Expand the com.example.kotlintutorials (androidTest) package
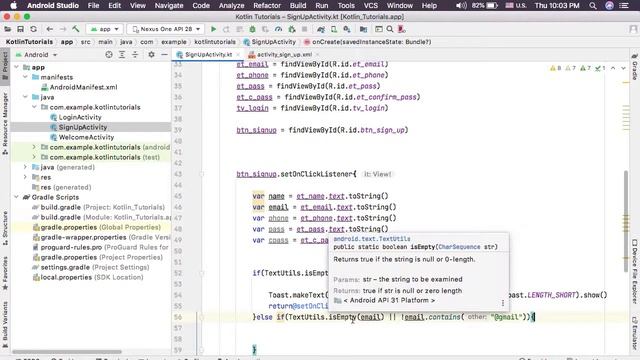640x360 pixels. pos(34,147)
